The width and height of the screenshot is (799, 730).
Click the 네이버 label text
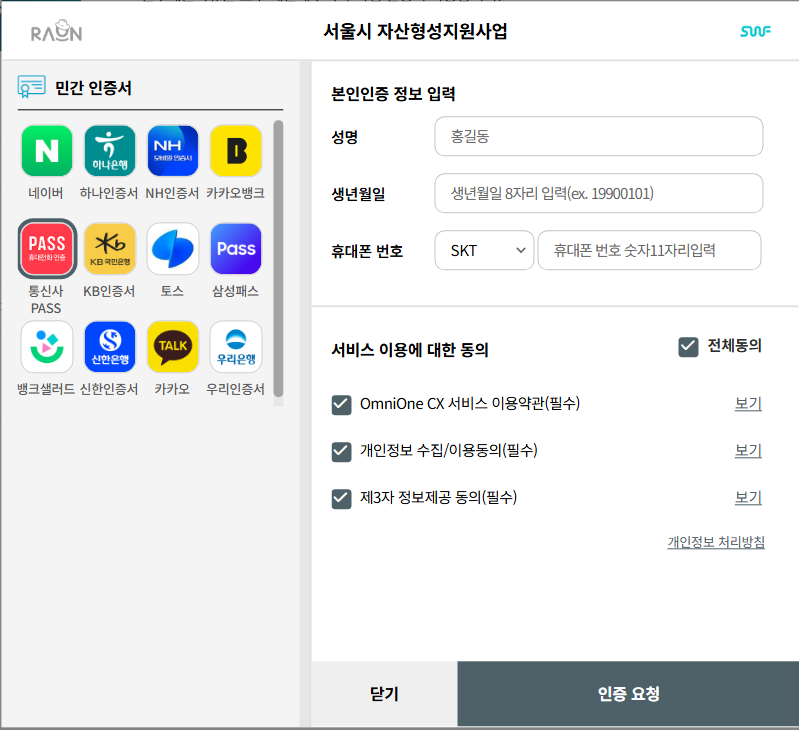[x=46, y=193]
